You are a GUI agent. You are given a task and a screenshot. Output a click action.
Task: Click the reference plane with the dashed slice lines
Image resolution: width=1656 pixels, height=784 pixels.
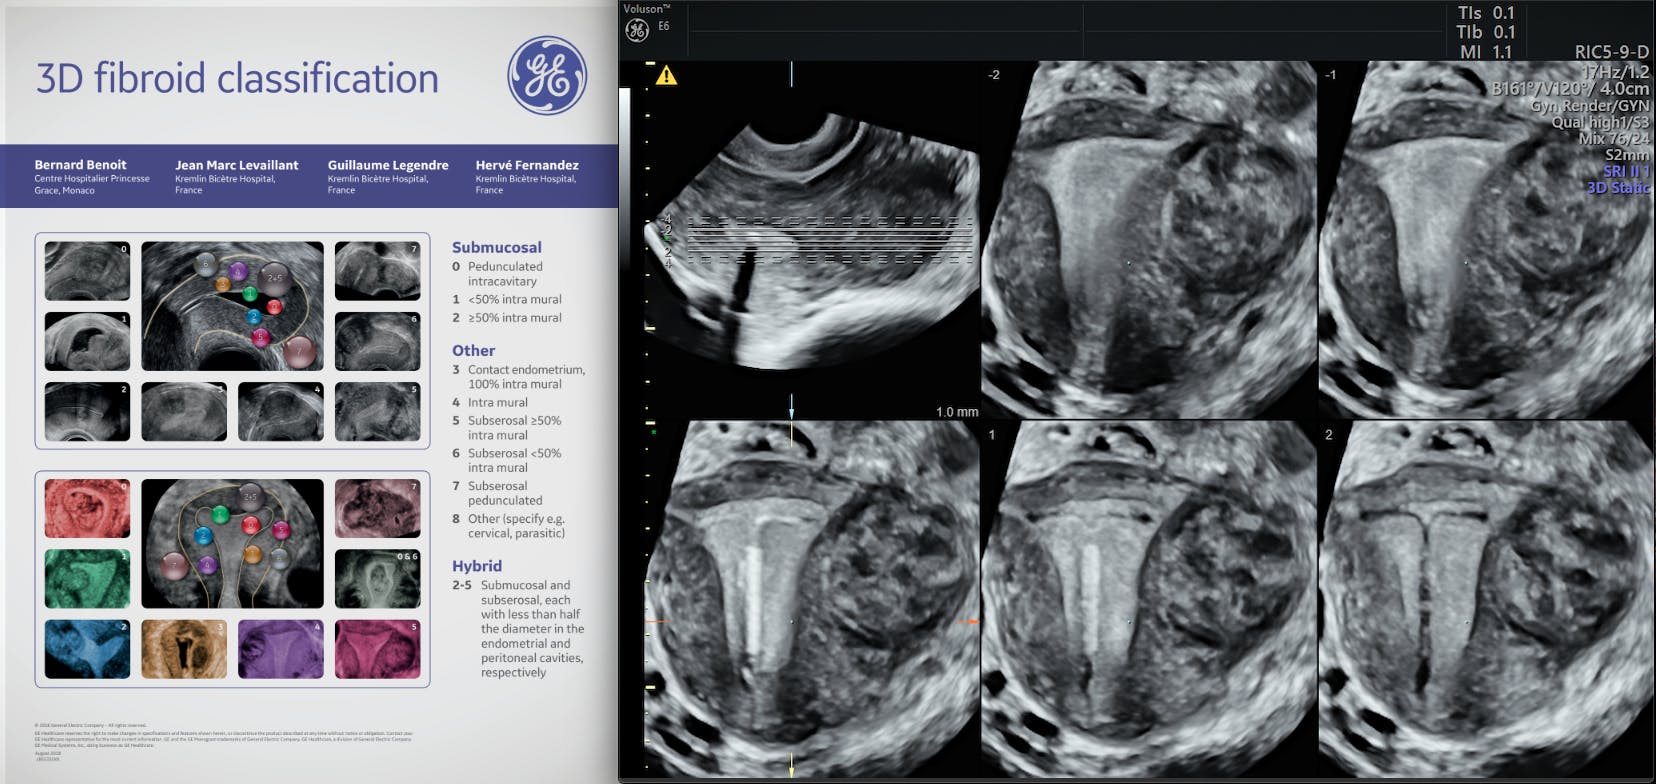click(x=812, y=238)
